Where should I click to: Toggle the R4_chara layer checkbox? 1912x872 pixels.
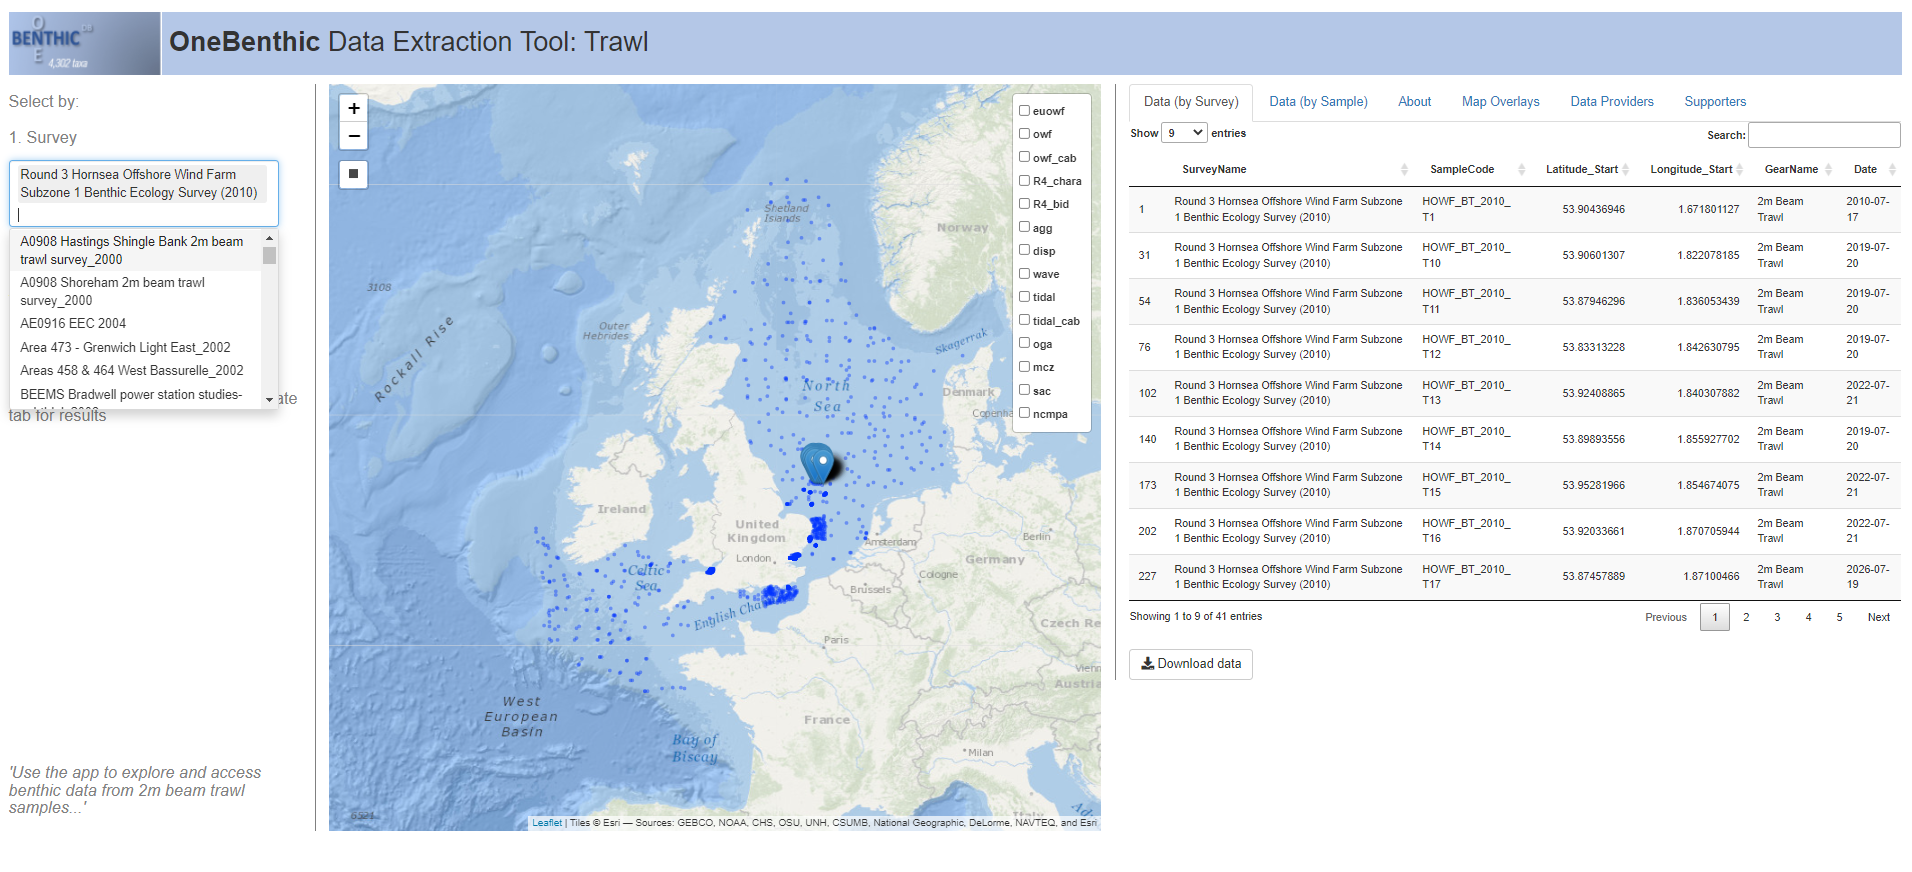click(x=1024, y=181)
